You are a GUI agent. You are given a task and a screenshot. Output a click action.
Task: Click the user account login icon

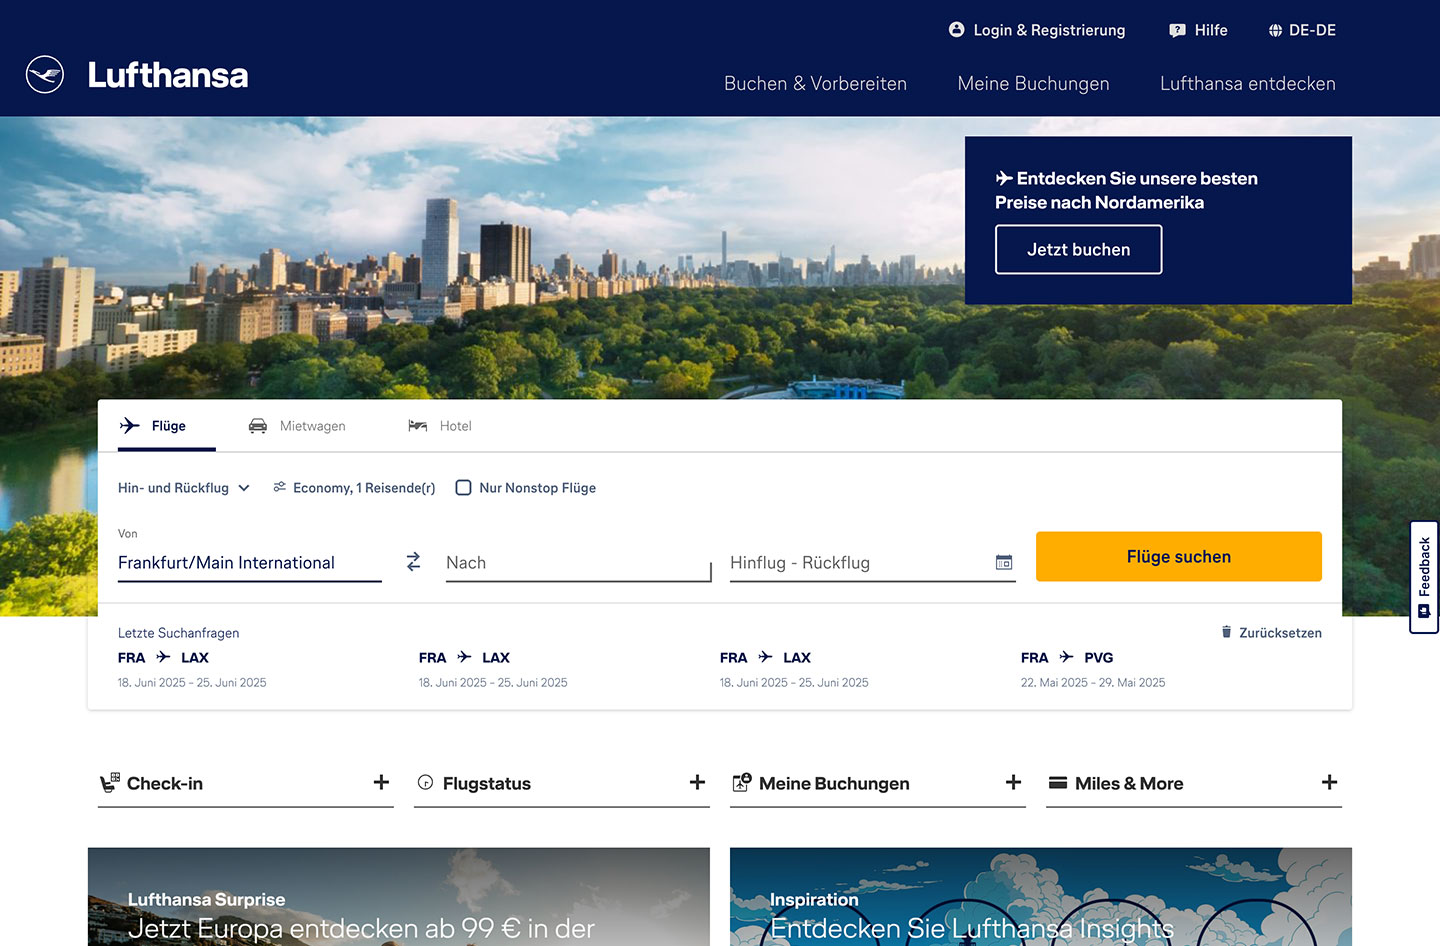[x=957, y=30]
